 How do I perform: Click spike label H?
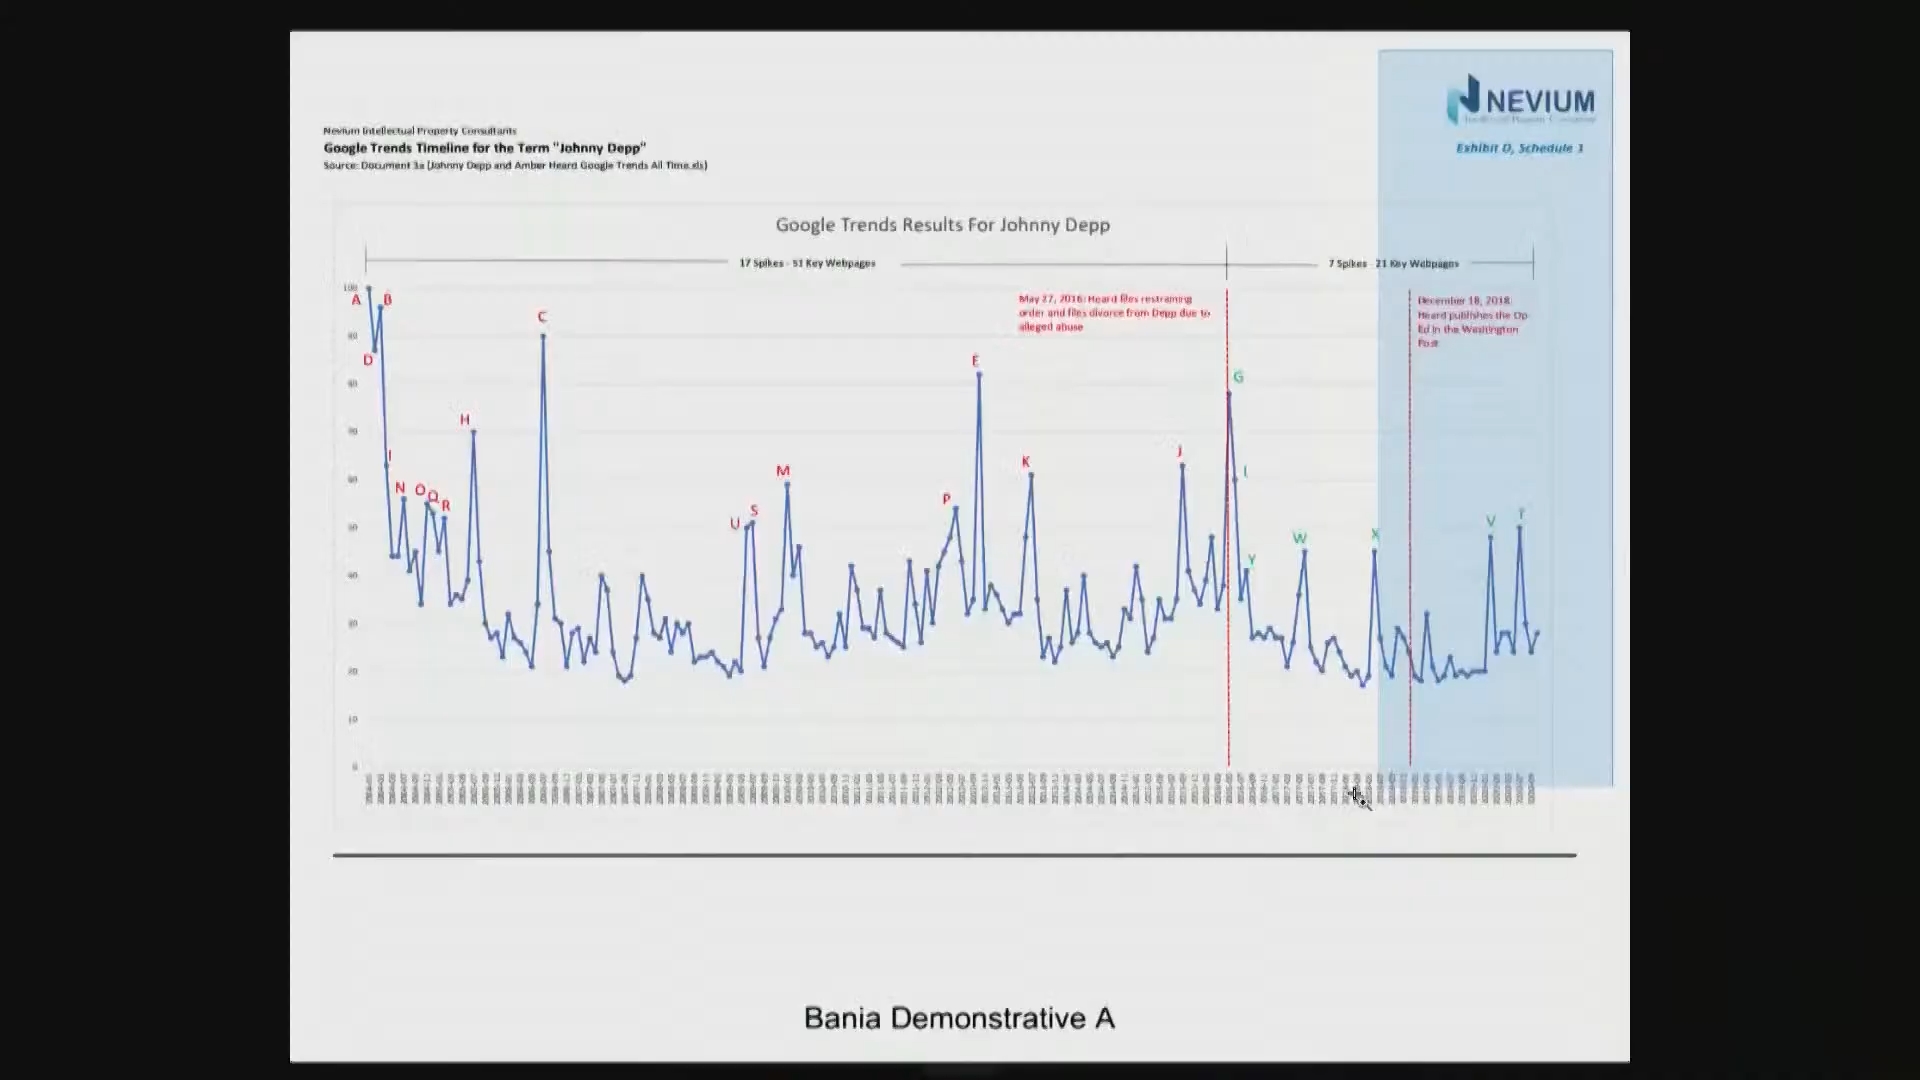[x=464, y=419]
